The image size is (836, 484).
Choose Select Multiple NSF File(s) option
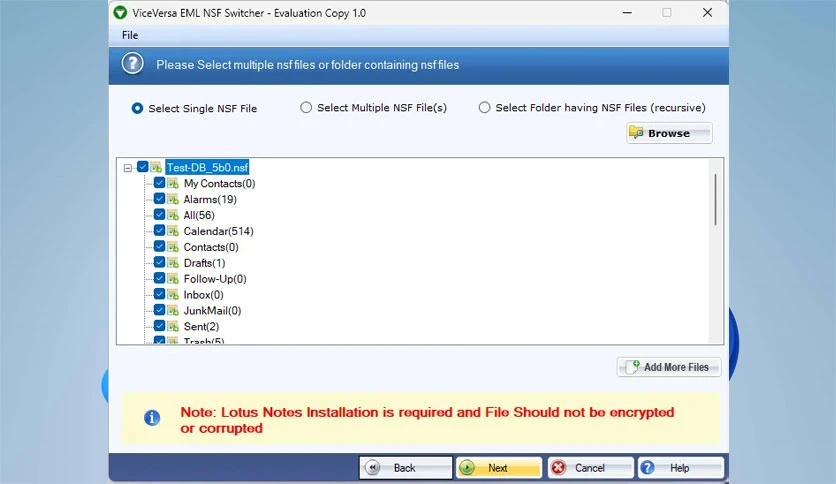[306, 108]
